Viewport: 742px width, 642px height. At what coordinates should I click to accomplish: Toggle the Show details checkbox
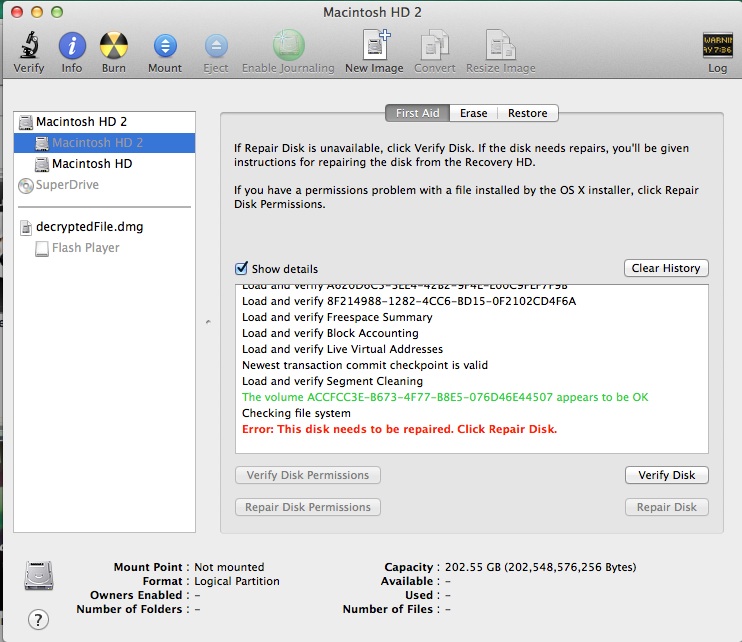tap(241, 268)
